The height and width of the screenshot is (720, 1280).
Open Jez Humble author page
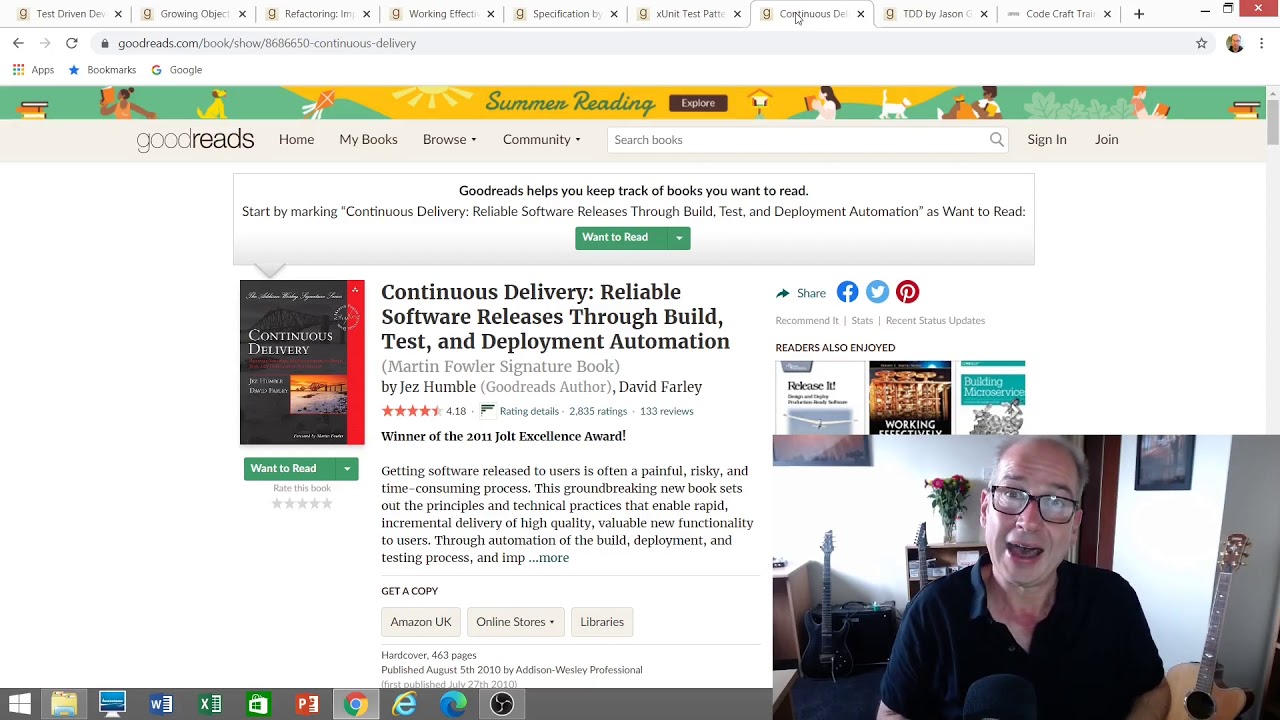(x=438, y=387)
